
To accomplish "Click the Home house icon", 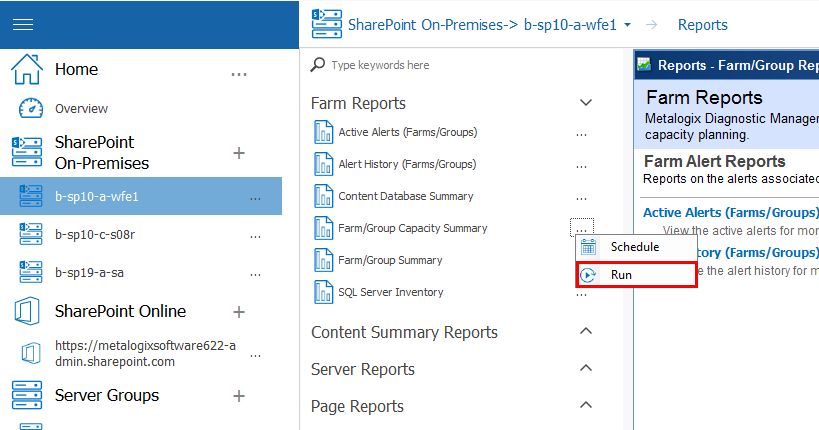I will pos(26,70).
